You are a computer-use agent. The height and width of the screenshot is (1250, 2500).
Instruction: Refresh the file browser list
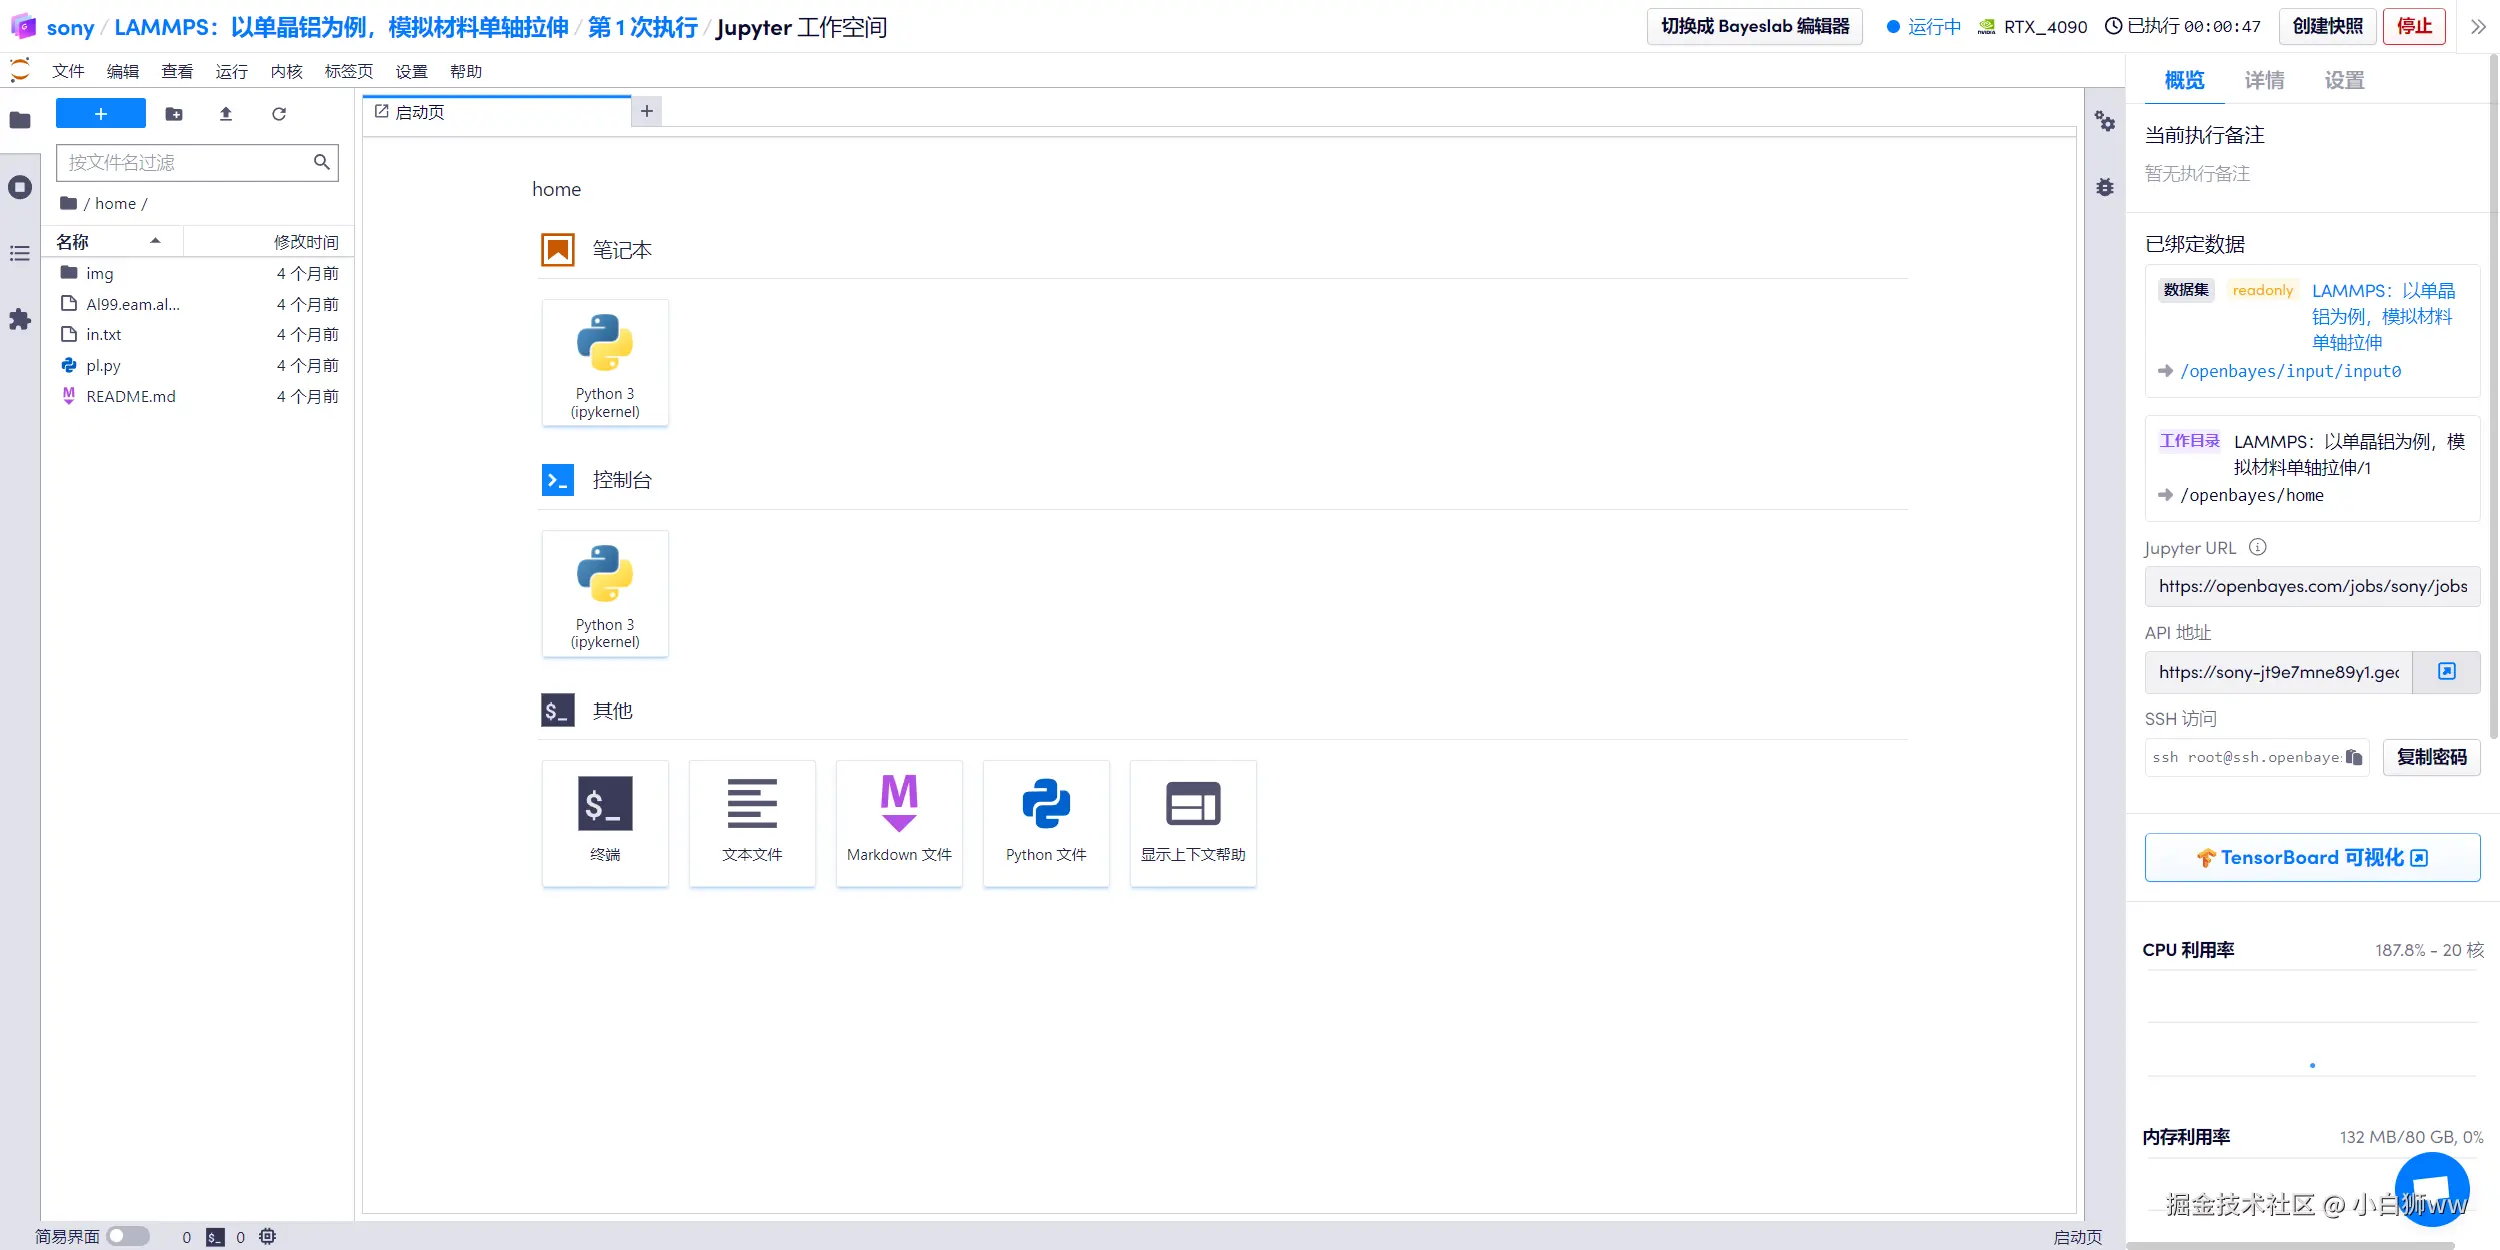[x=279, y=114]
